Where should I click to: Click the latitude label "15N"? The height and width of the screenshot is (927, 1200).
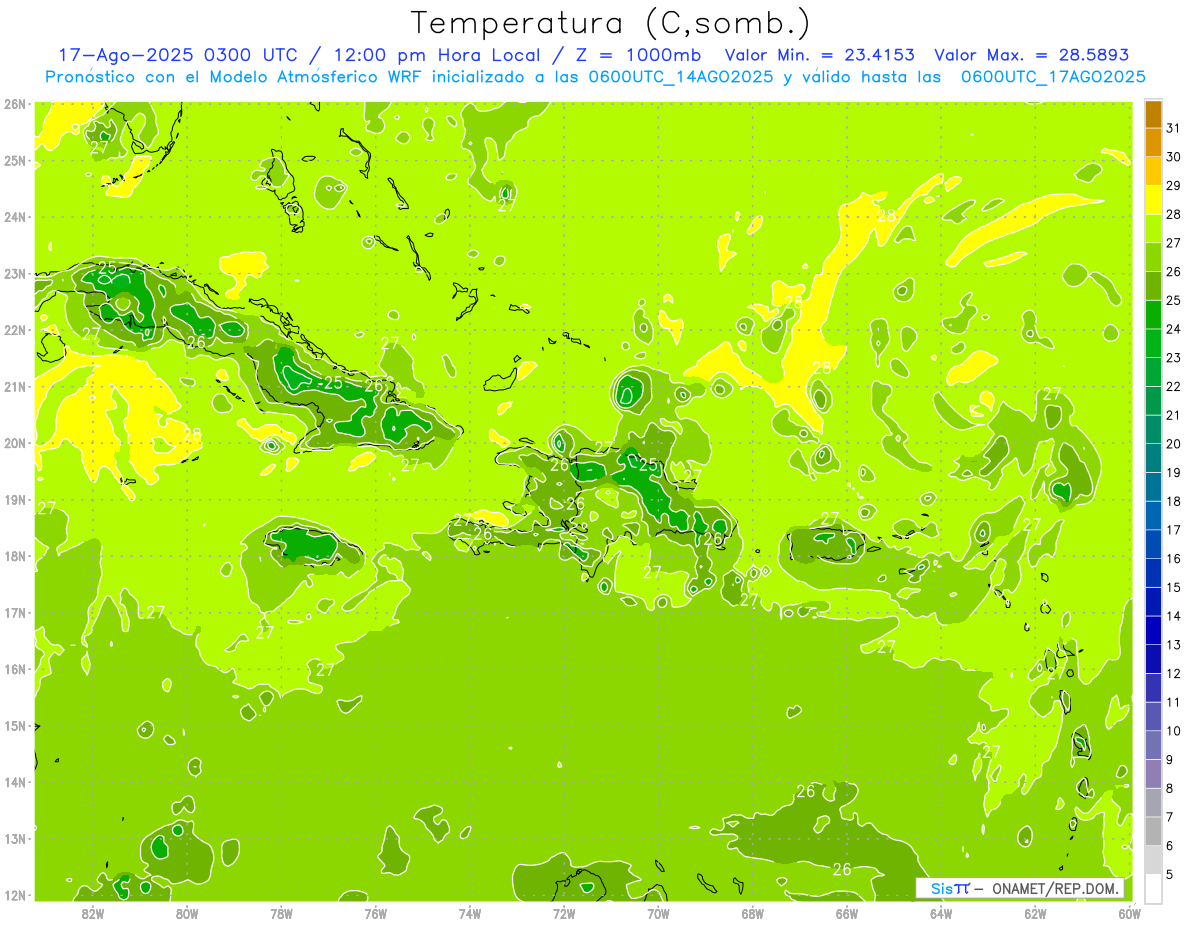(x=14, y=725)
